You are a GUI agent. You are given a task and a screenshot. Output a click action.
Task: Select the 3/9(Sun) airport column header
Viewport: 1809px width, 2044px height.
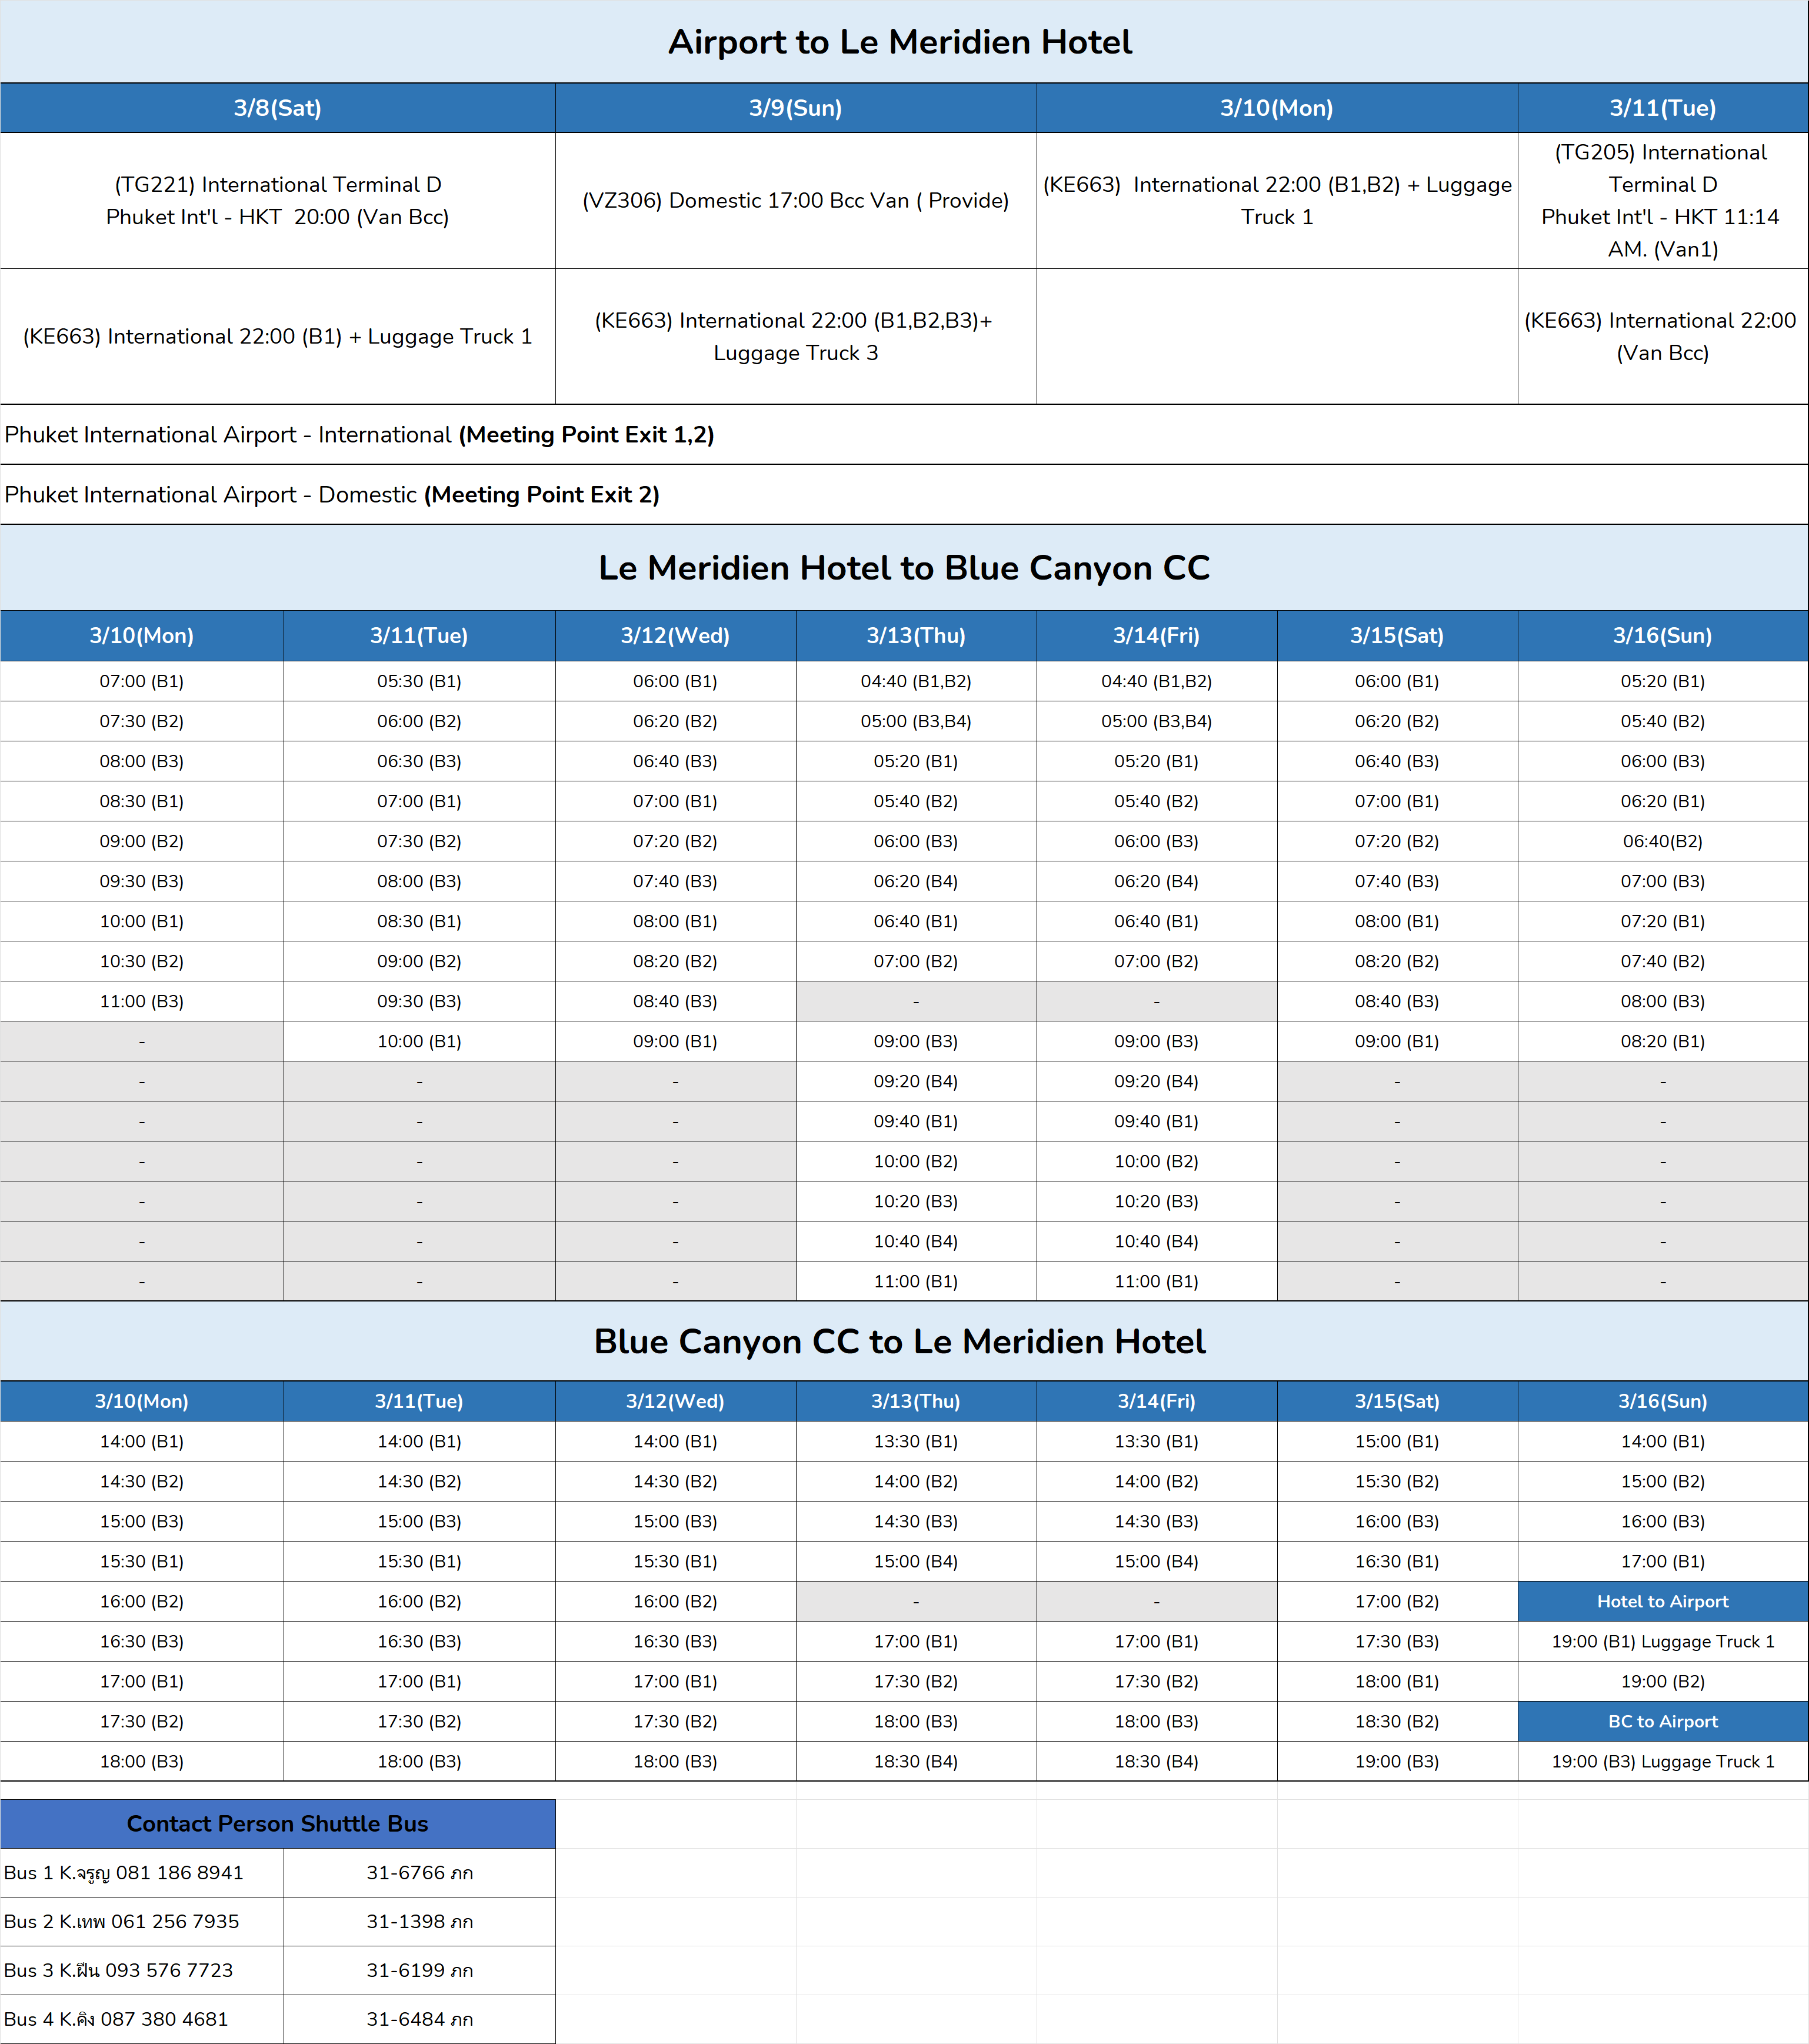point(796,108)
